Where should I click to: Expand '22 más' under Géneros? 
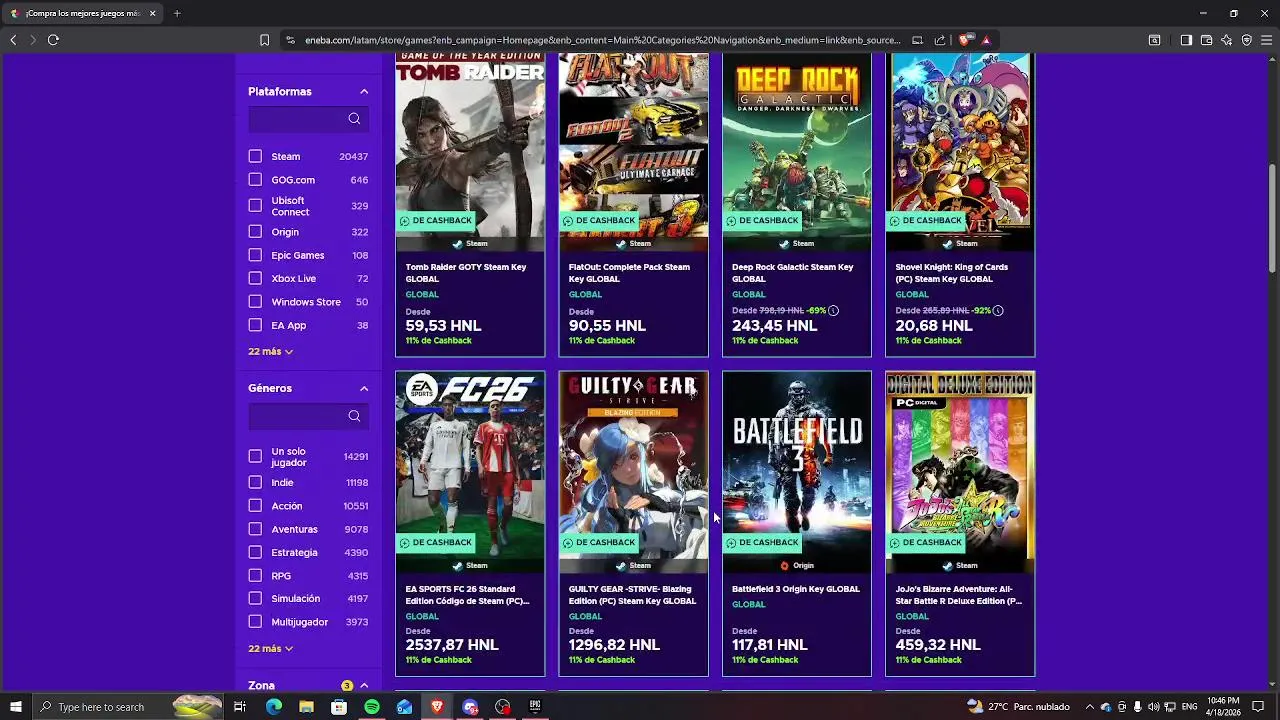pyautogui.click(x=270, y=648)
